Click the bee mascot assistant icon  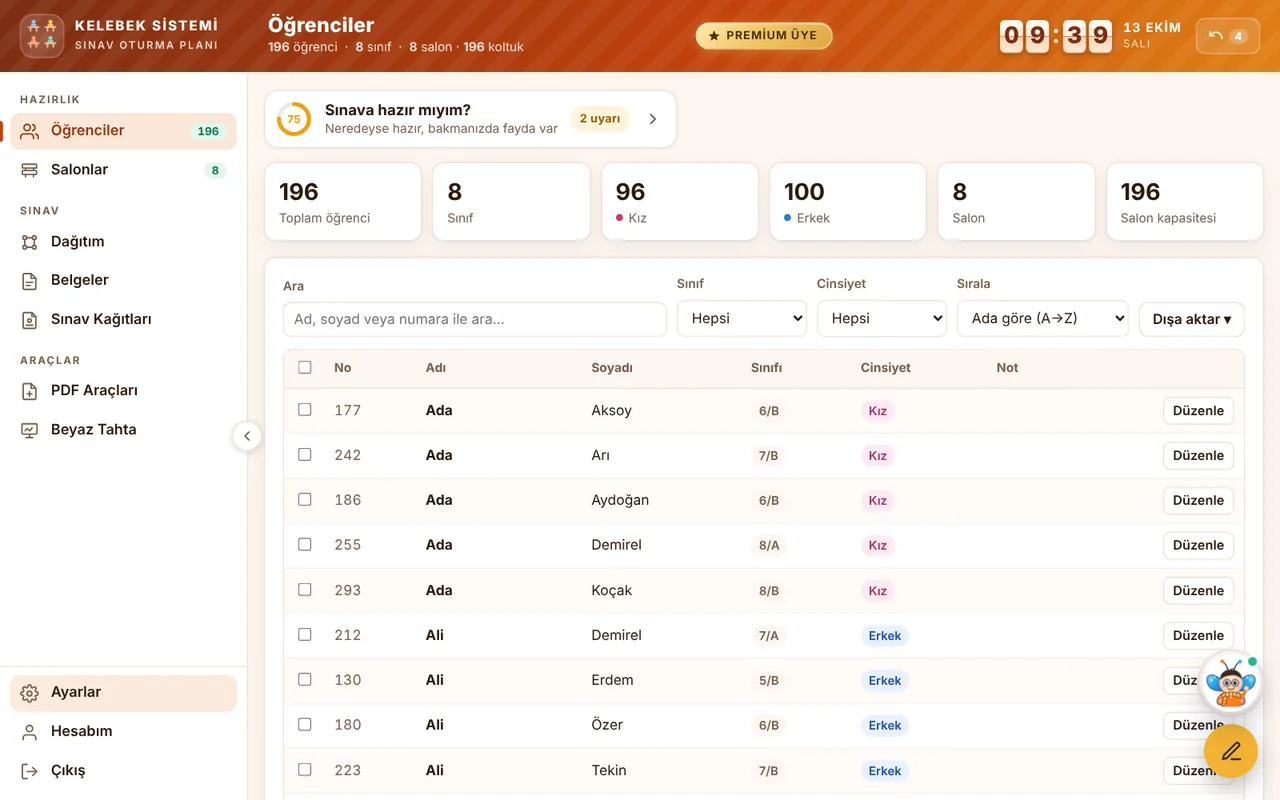(1230, 682)
